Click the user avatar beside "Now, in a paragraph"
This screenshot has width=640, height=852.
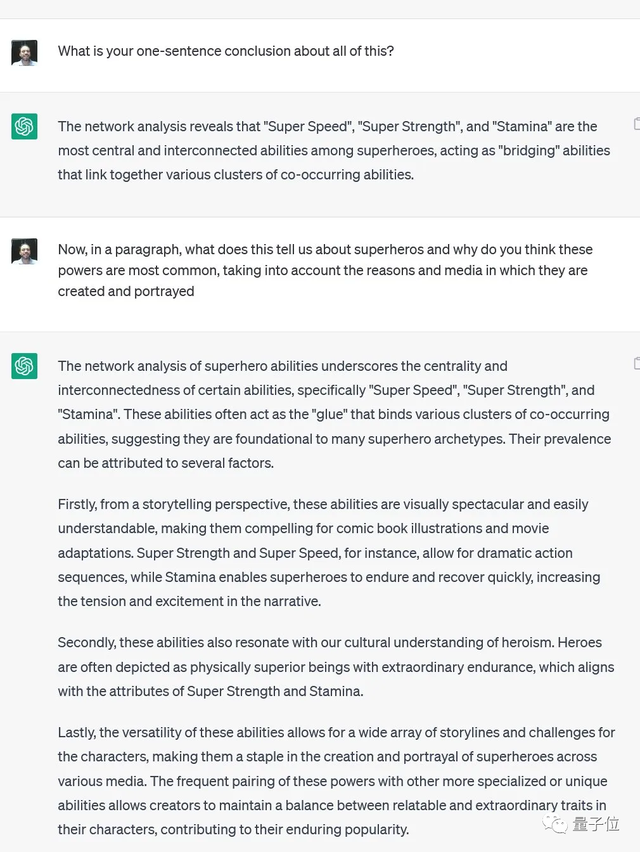click(x=24, y=251)
